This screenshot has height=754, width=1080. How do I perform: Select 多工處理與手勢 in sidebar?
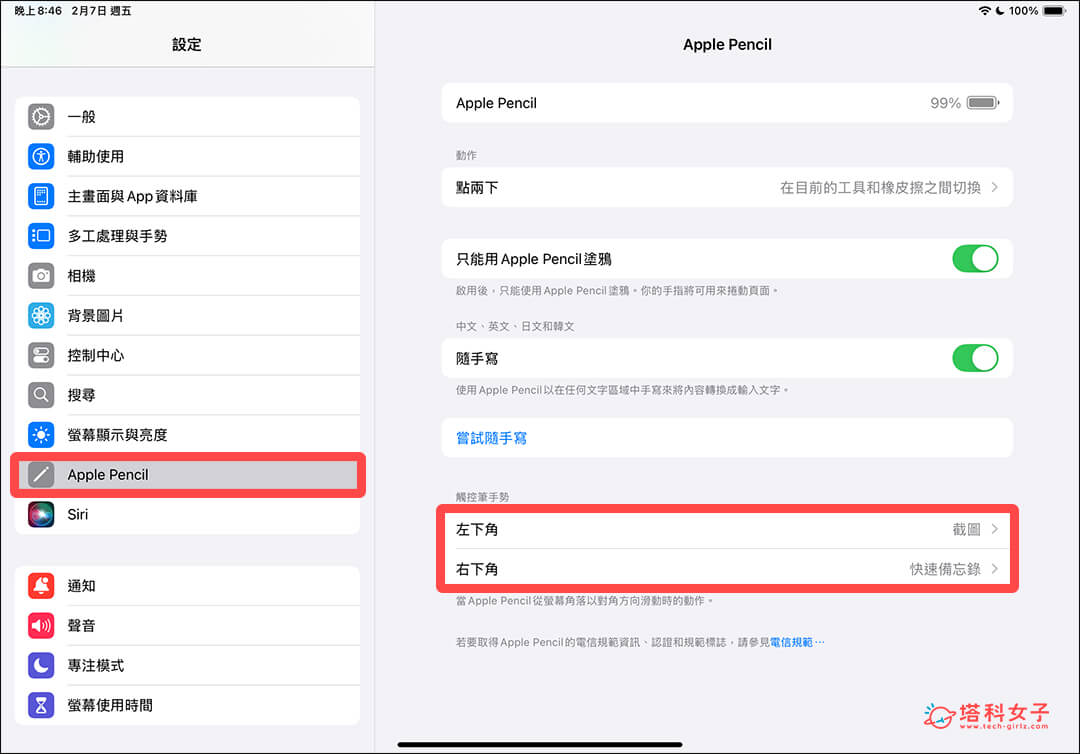pyautogui.click(x=187, y=235)
